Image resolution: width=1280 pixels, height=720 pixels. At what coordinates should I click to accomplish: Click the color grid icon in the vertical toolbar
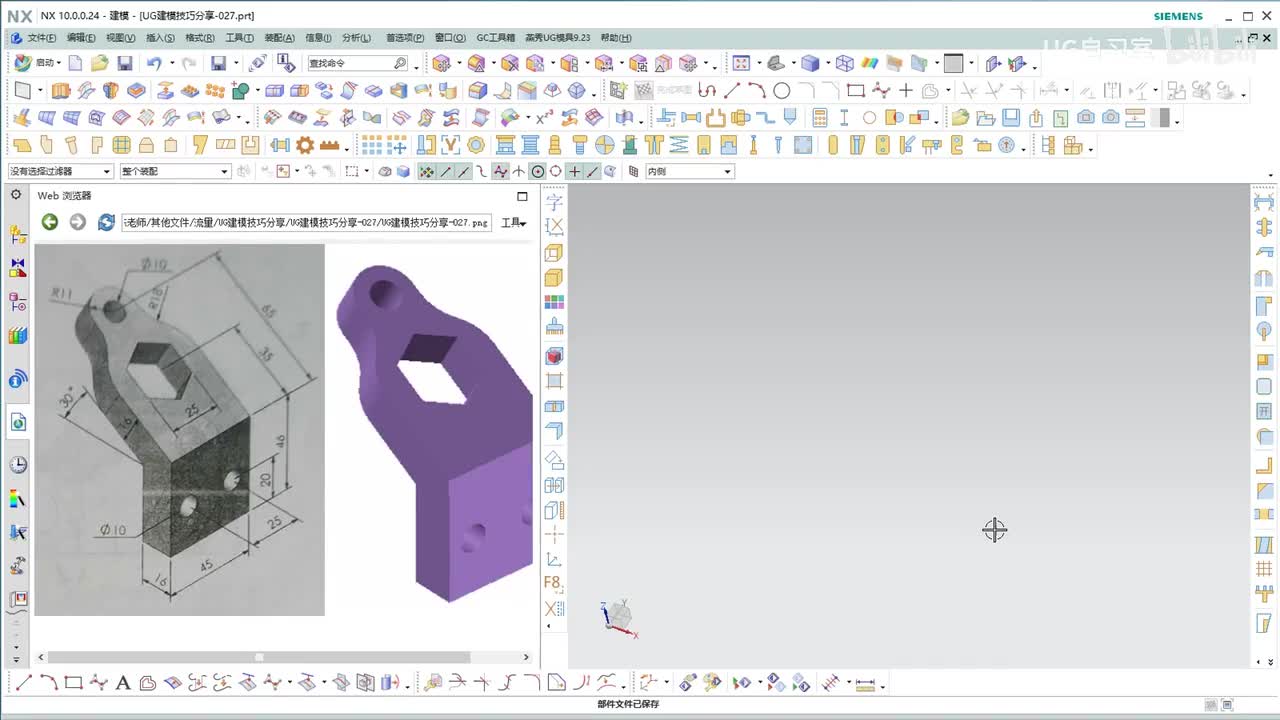tap(554, 302)
